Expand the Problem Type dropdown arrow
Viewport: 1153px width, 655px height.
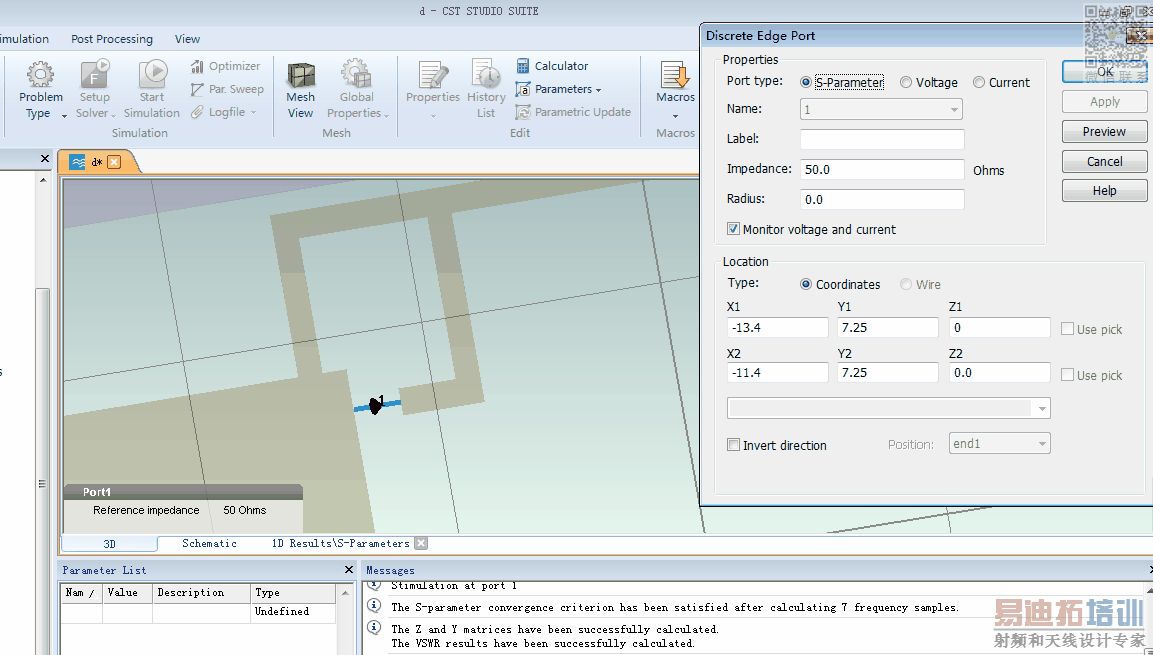[x=64, y=115]
